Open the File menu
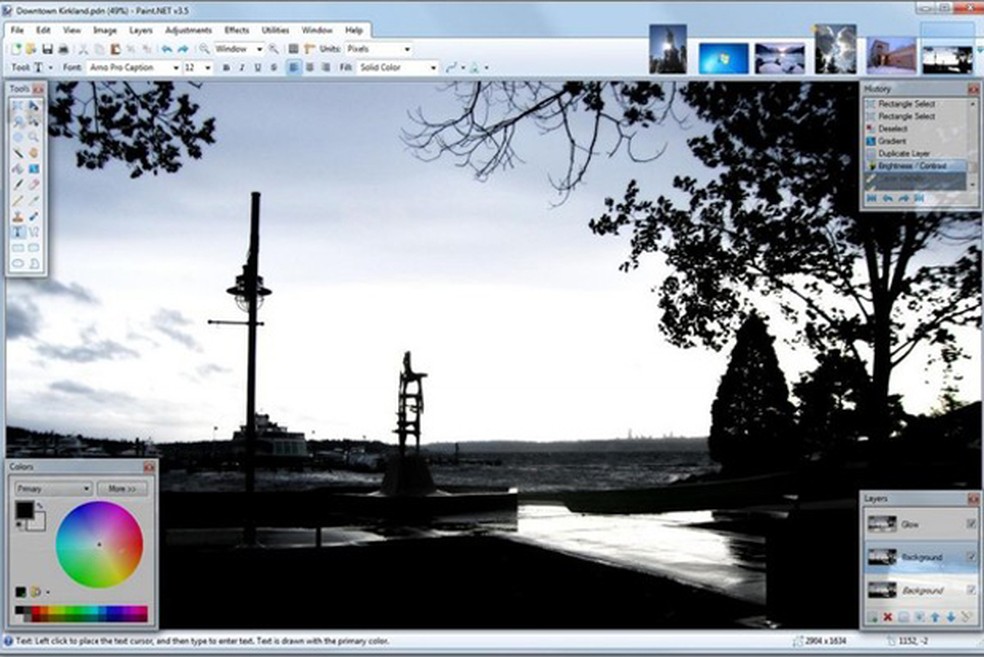984x657 pixels. tap(17, 30)
